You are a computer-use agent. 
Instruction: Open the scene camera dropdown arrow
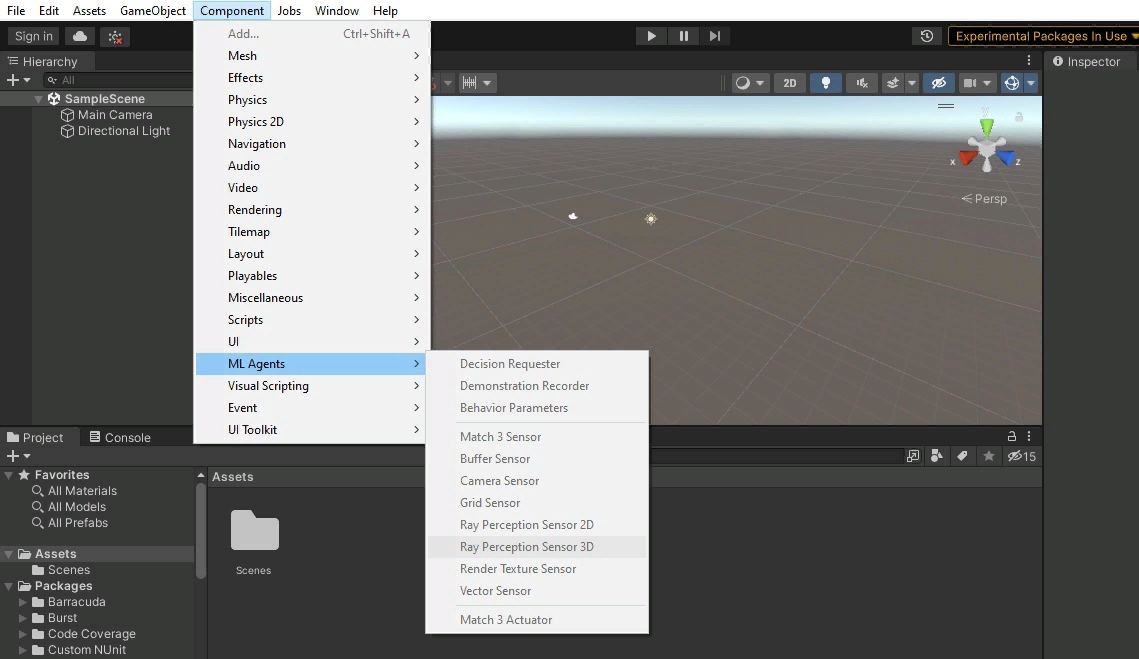(987, 83)
